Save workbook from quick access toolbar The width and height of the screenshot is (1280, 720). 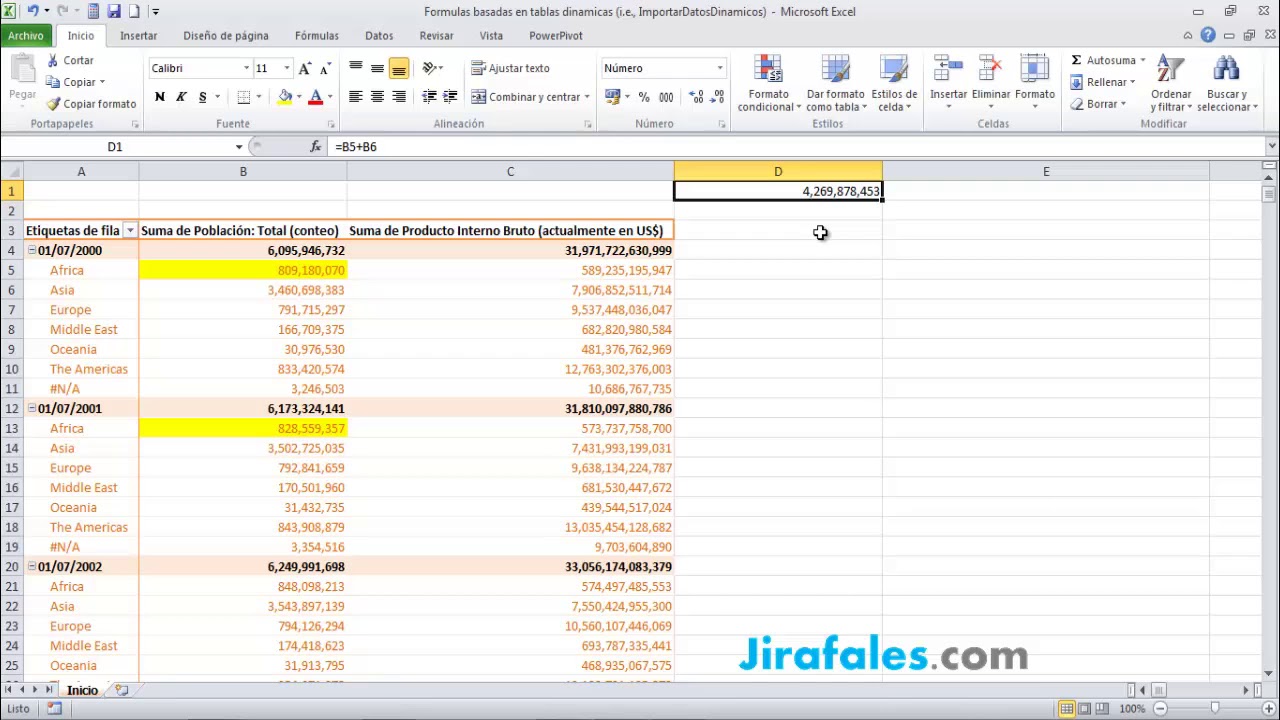pos(113,11)
